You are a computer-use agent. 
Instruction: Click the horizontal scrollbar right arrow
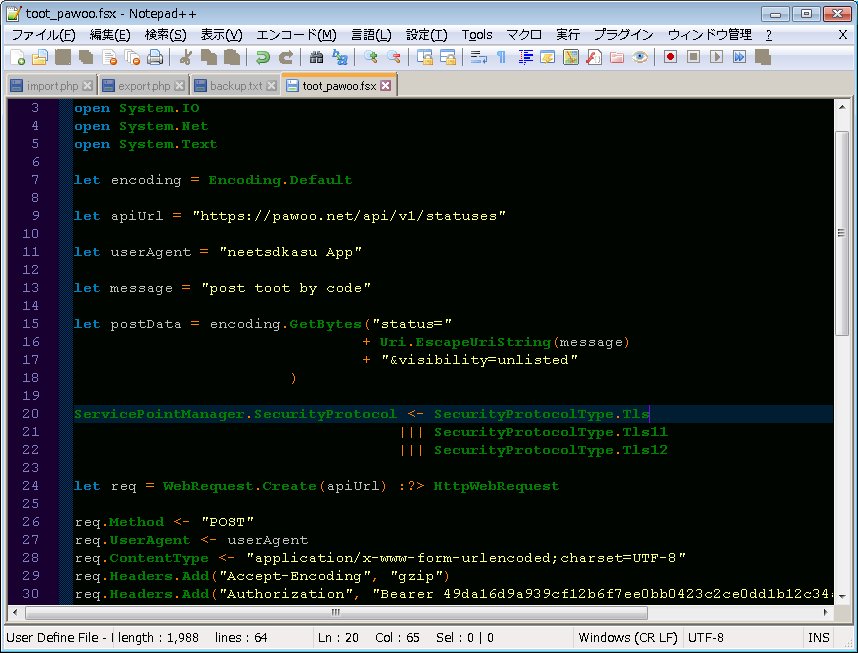click(x=826, y=612)
